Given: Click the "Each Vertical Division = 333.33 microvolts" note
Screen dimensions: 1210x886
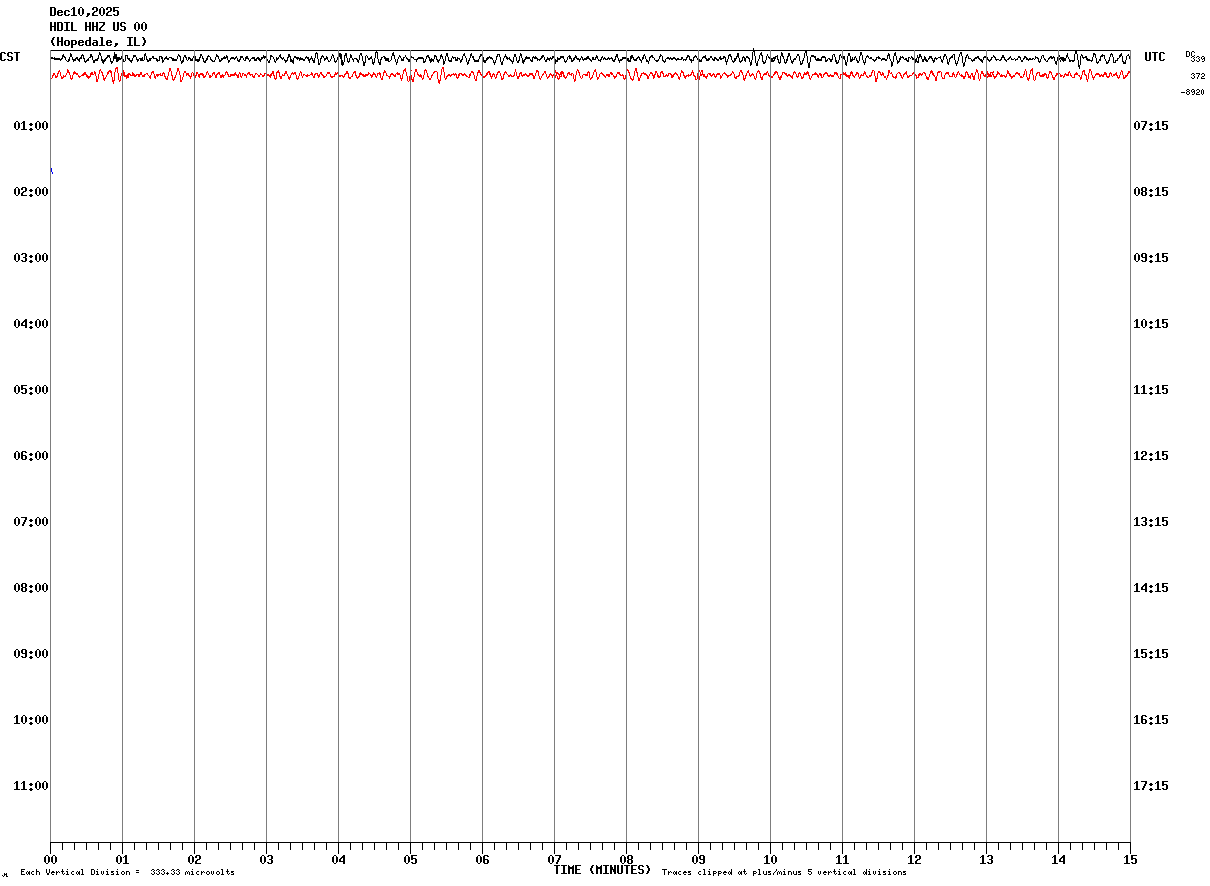Looking at the screenshot, I should tap(128, 873).
